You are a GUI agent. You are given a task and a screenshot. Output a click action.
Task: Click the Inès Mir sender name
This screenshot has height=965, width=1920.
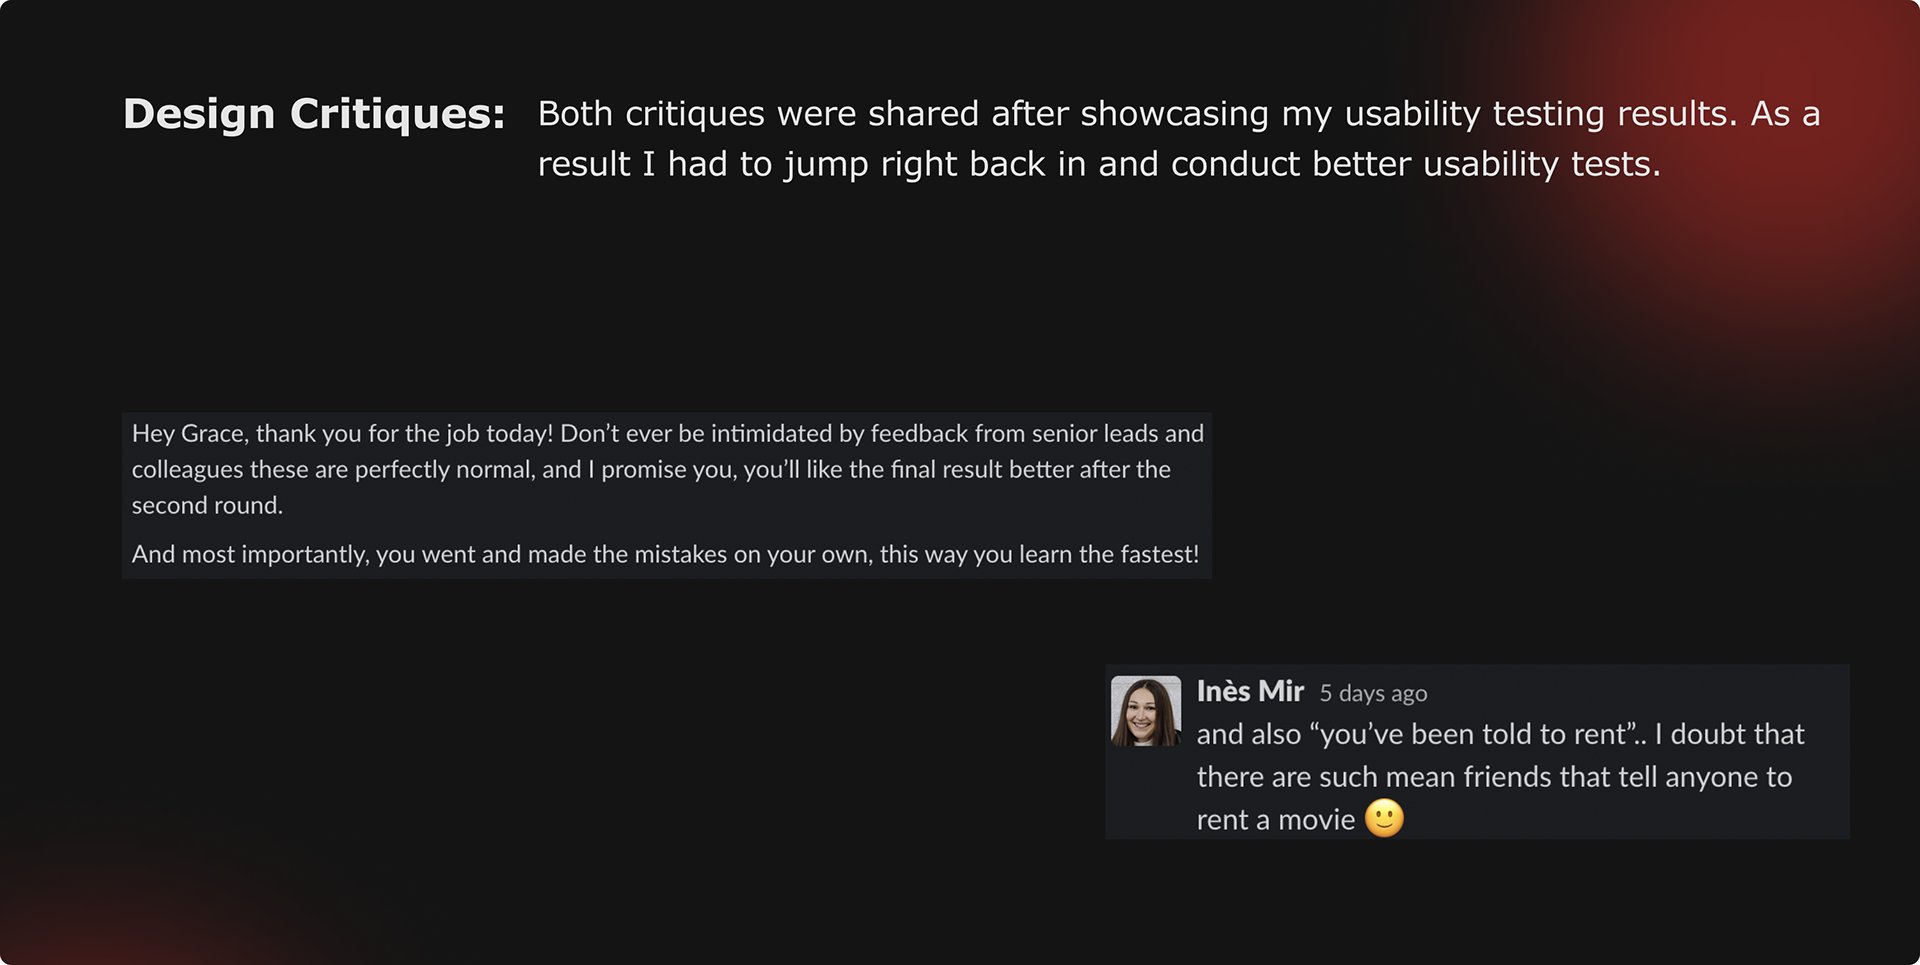click(1250, 691)
